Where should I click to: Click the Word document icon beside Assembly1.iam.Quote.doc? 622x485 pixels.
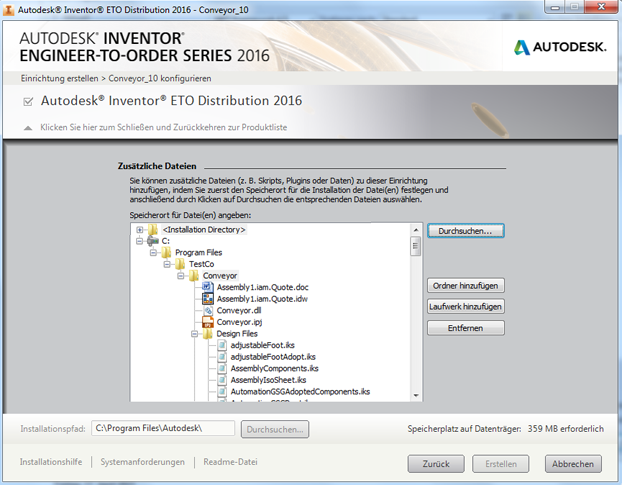click(208, 287)
